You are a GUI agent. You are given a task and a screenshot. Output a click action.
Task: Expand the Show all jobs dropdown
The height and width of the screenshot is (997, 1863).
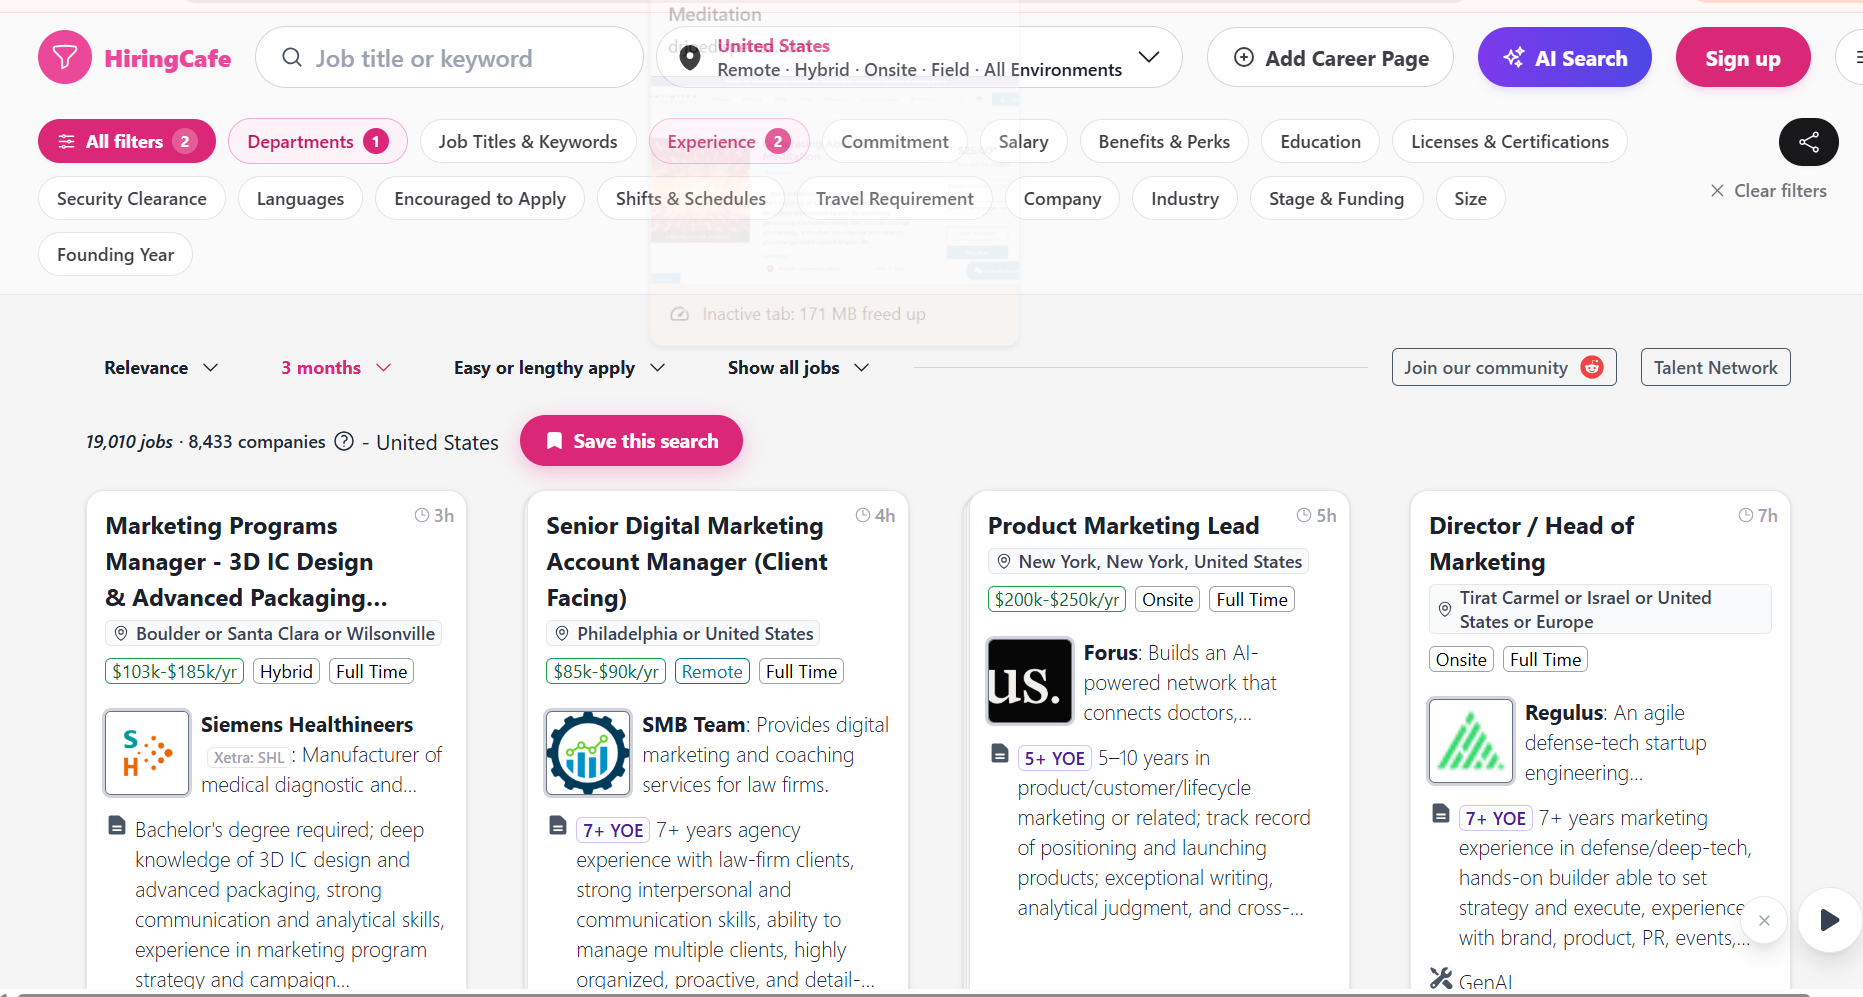tap(798, 368)
